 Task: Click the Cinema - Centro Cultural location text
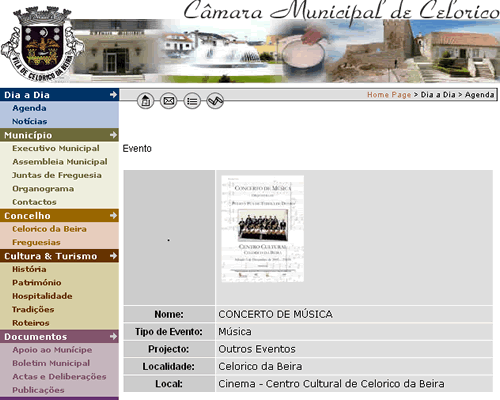[331, 384]
